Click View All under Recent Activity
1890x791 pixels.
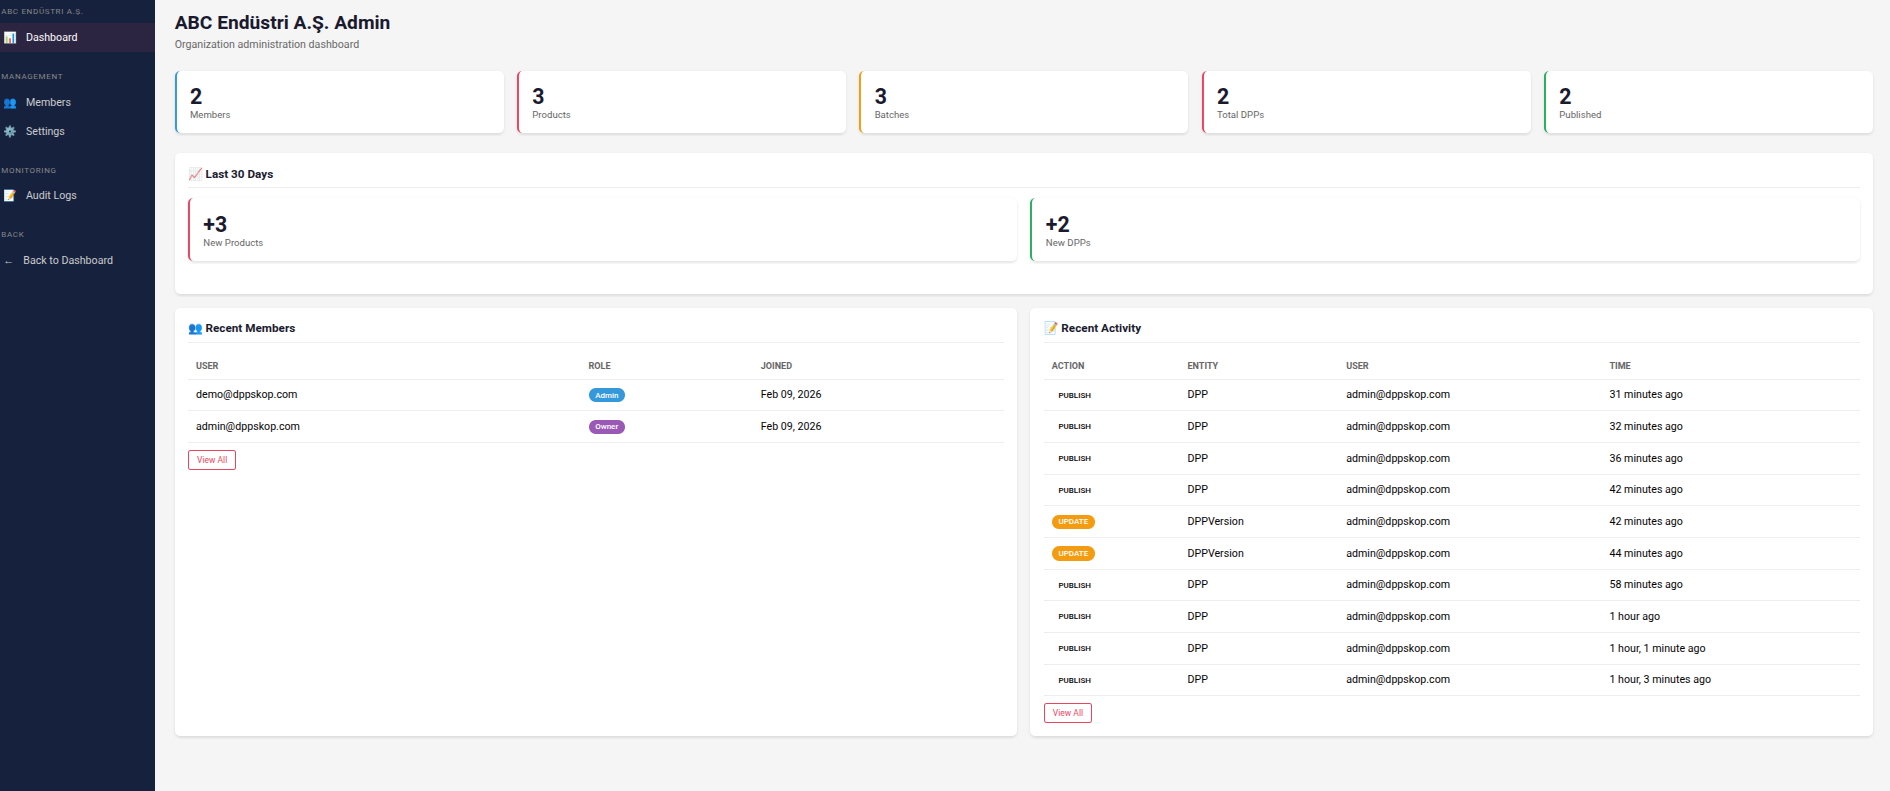point(1068,713)
